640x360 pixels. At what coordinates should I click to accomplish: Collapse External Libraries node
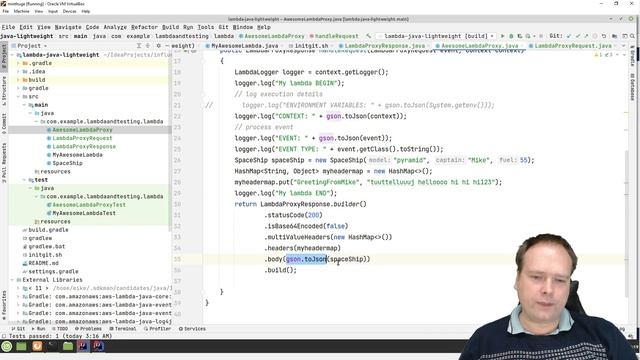click(x=12, y=280)
